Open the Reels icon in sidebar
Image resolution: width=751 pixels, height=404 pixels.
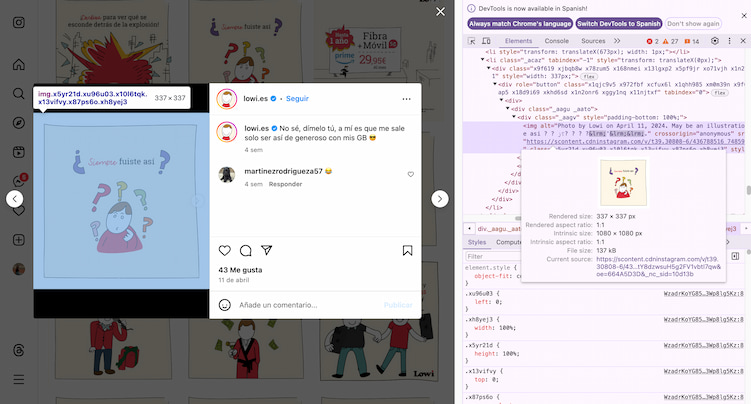point(19,152)
